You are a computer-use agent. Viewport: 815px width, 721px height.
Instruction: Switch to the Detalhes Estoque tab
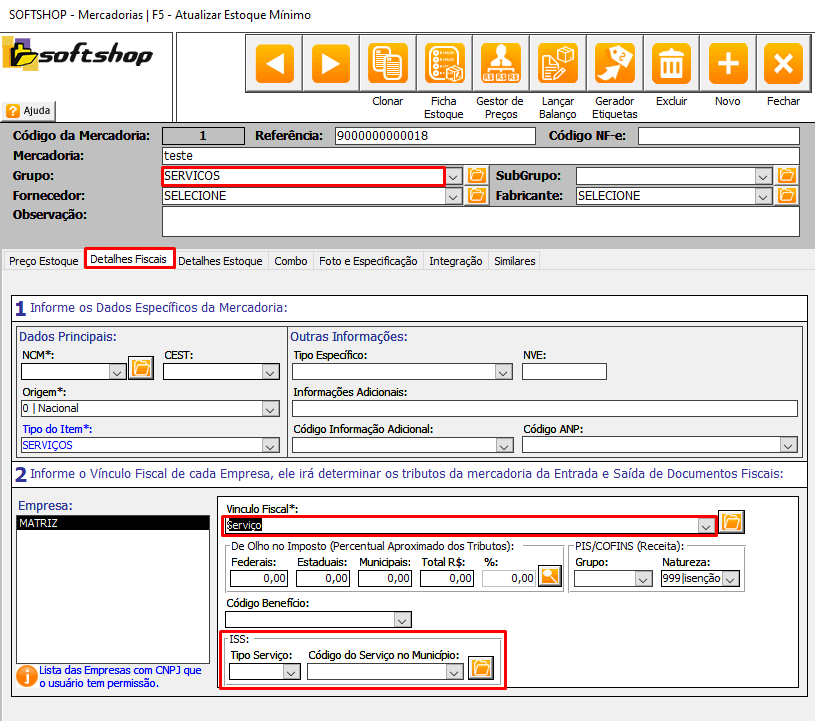click(220, 261)
